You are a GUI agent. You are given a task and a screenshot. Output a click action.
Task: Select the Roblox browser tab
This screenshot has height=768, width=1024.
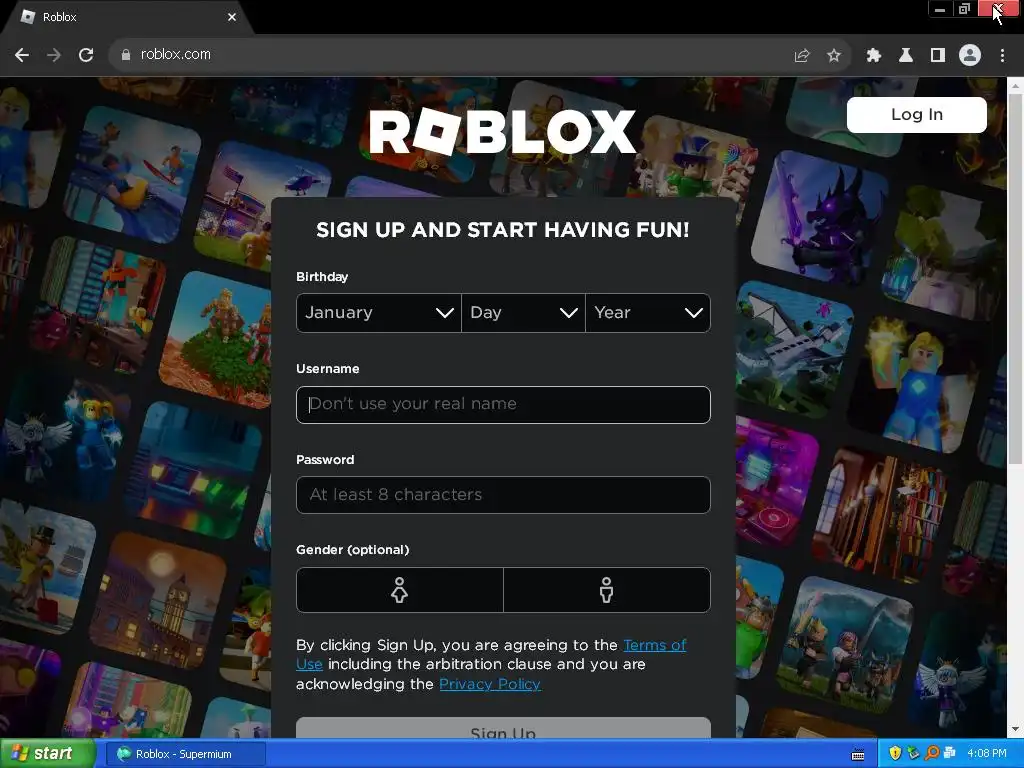coord(127,17)
